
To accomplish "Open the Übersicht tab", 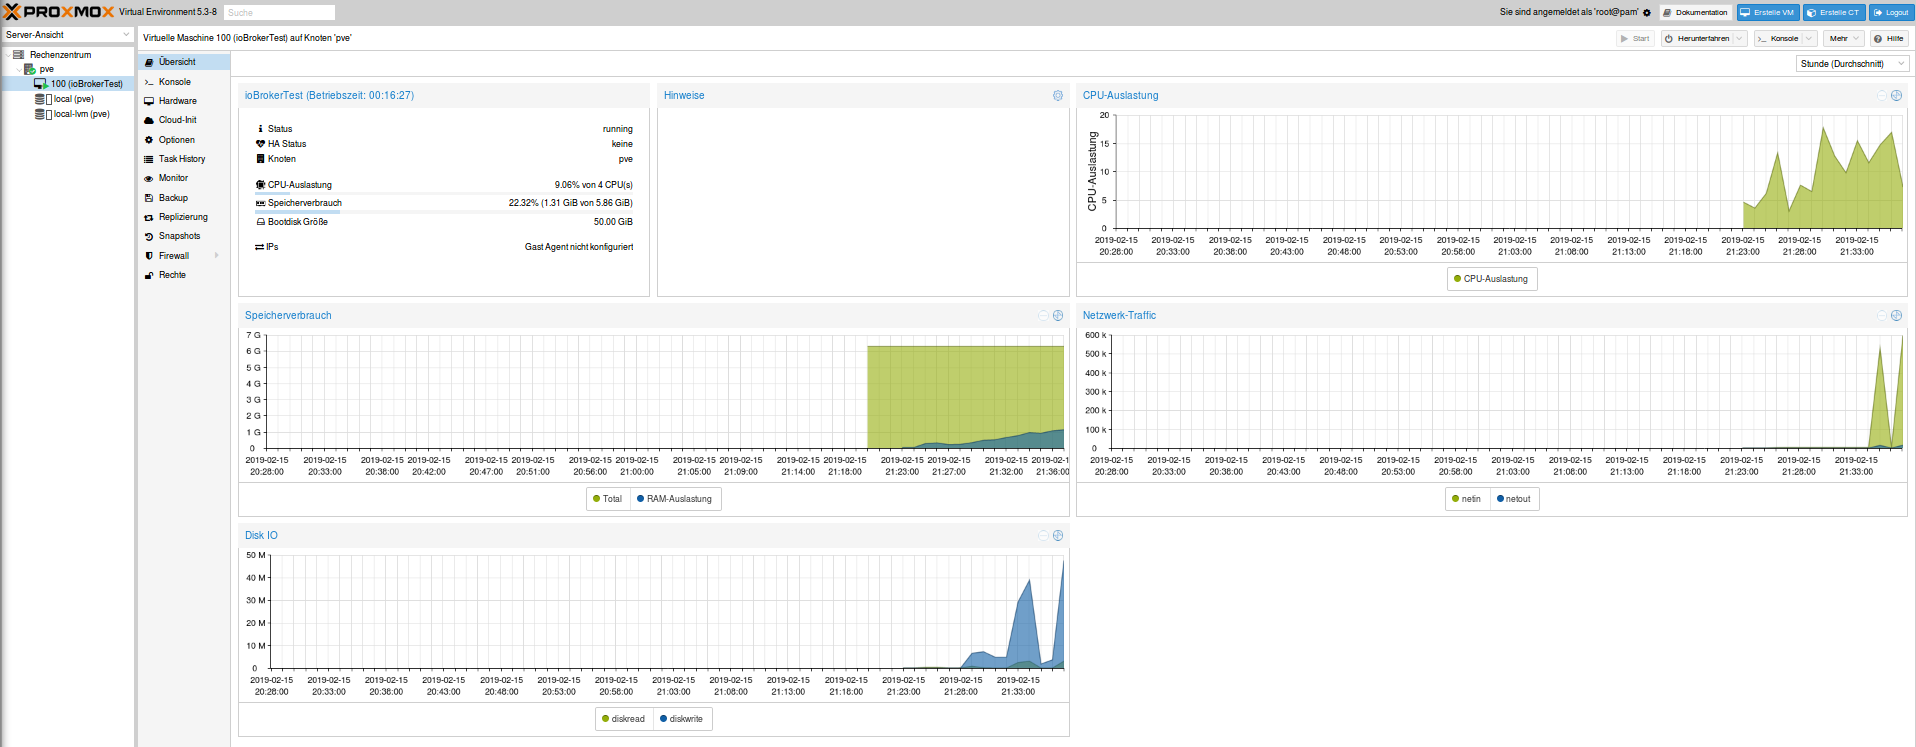I will click(184, 62).
